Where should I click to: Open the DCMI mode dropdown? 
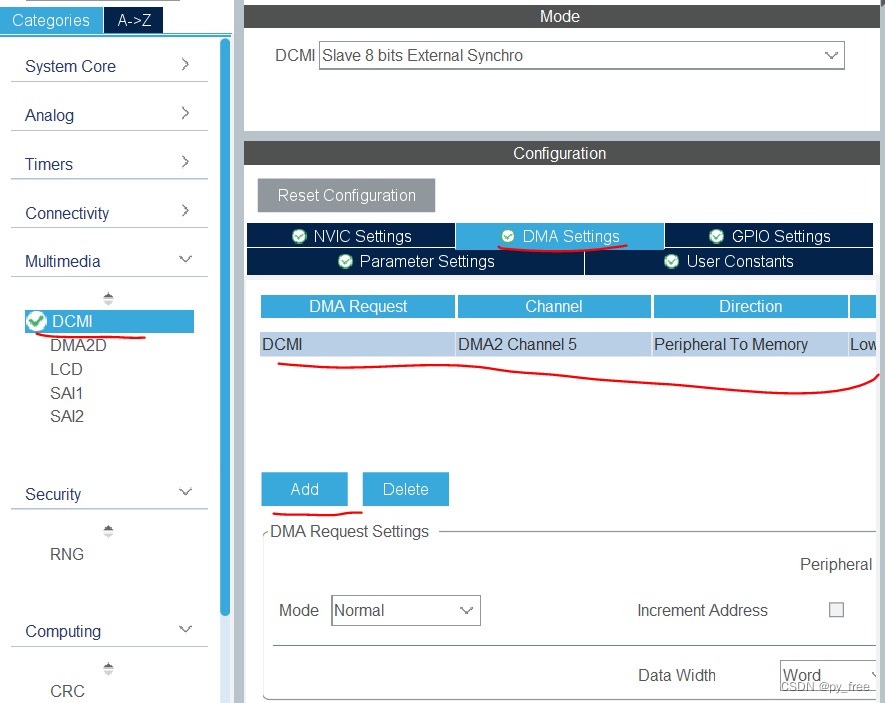coord(581,55)
